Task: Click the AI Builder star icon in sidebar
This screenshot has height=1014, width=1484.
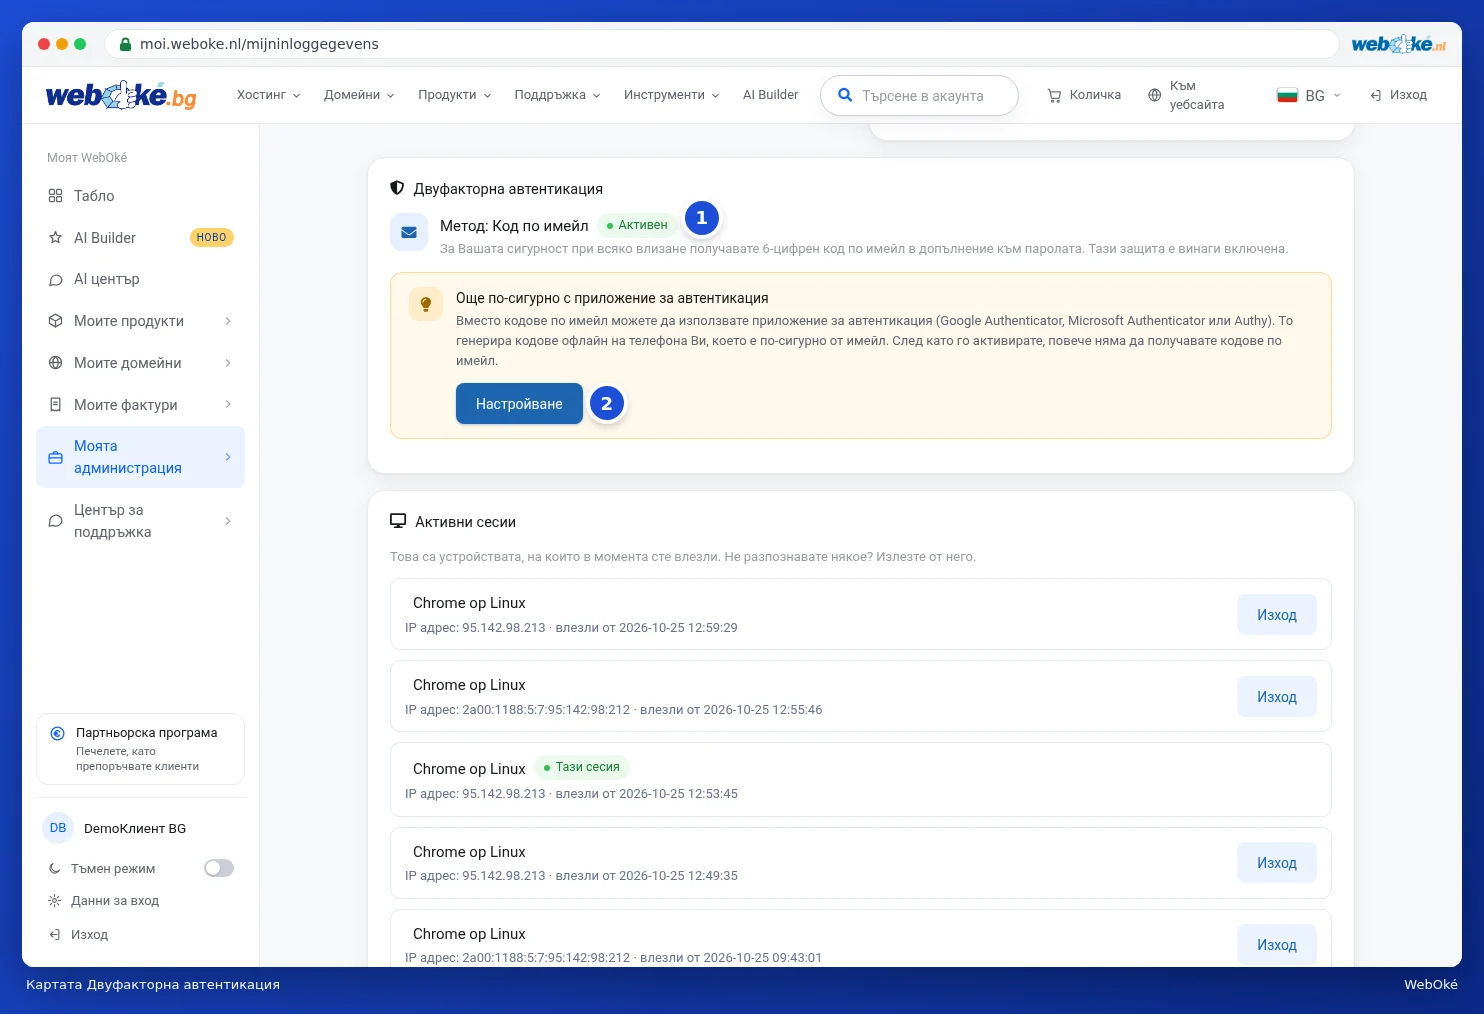Action: click(55, 238)
